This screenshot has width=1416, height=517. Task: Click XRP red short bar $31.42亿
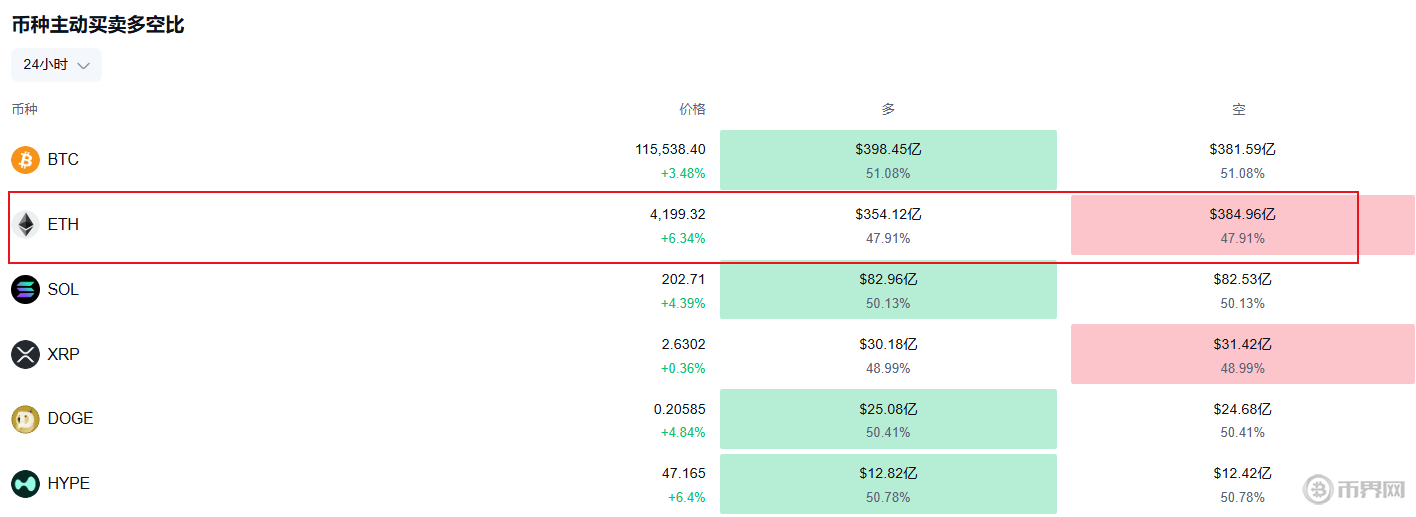(1242, 354)
